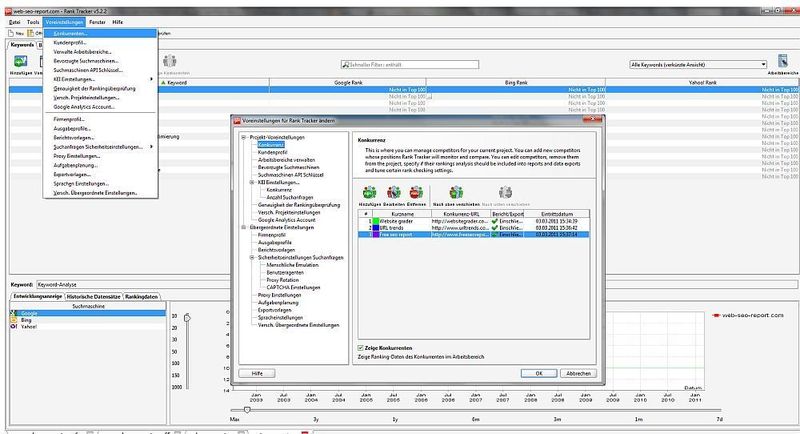Switch to the Rankingdaten tab
Screen dimensions: 800x434
[142, 296]
